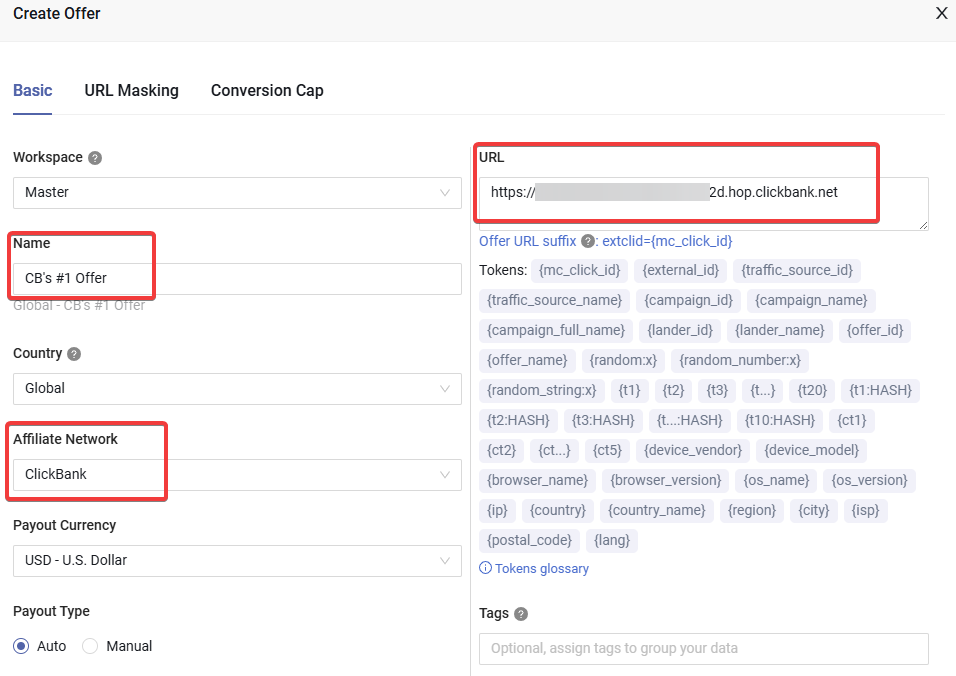956x676 pixels.
Task: Open the Tokens glossary link
Action: (541, 569)
